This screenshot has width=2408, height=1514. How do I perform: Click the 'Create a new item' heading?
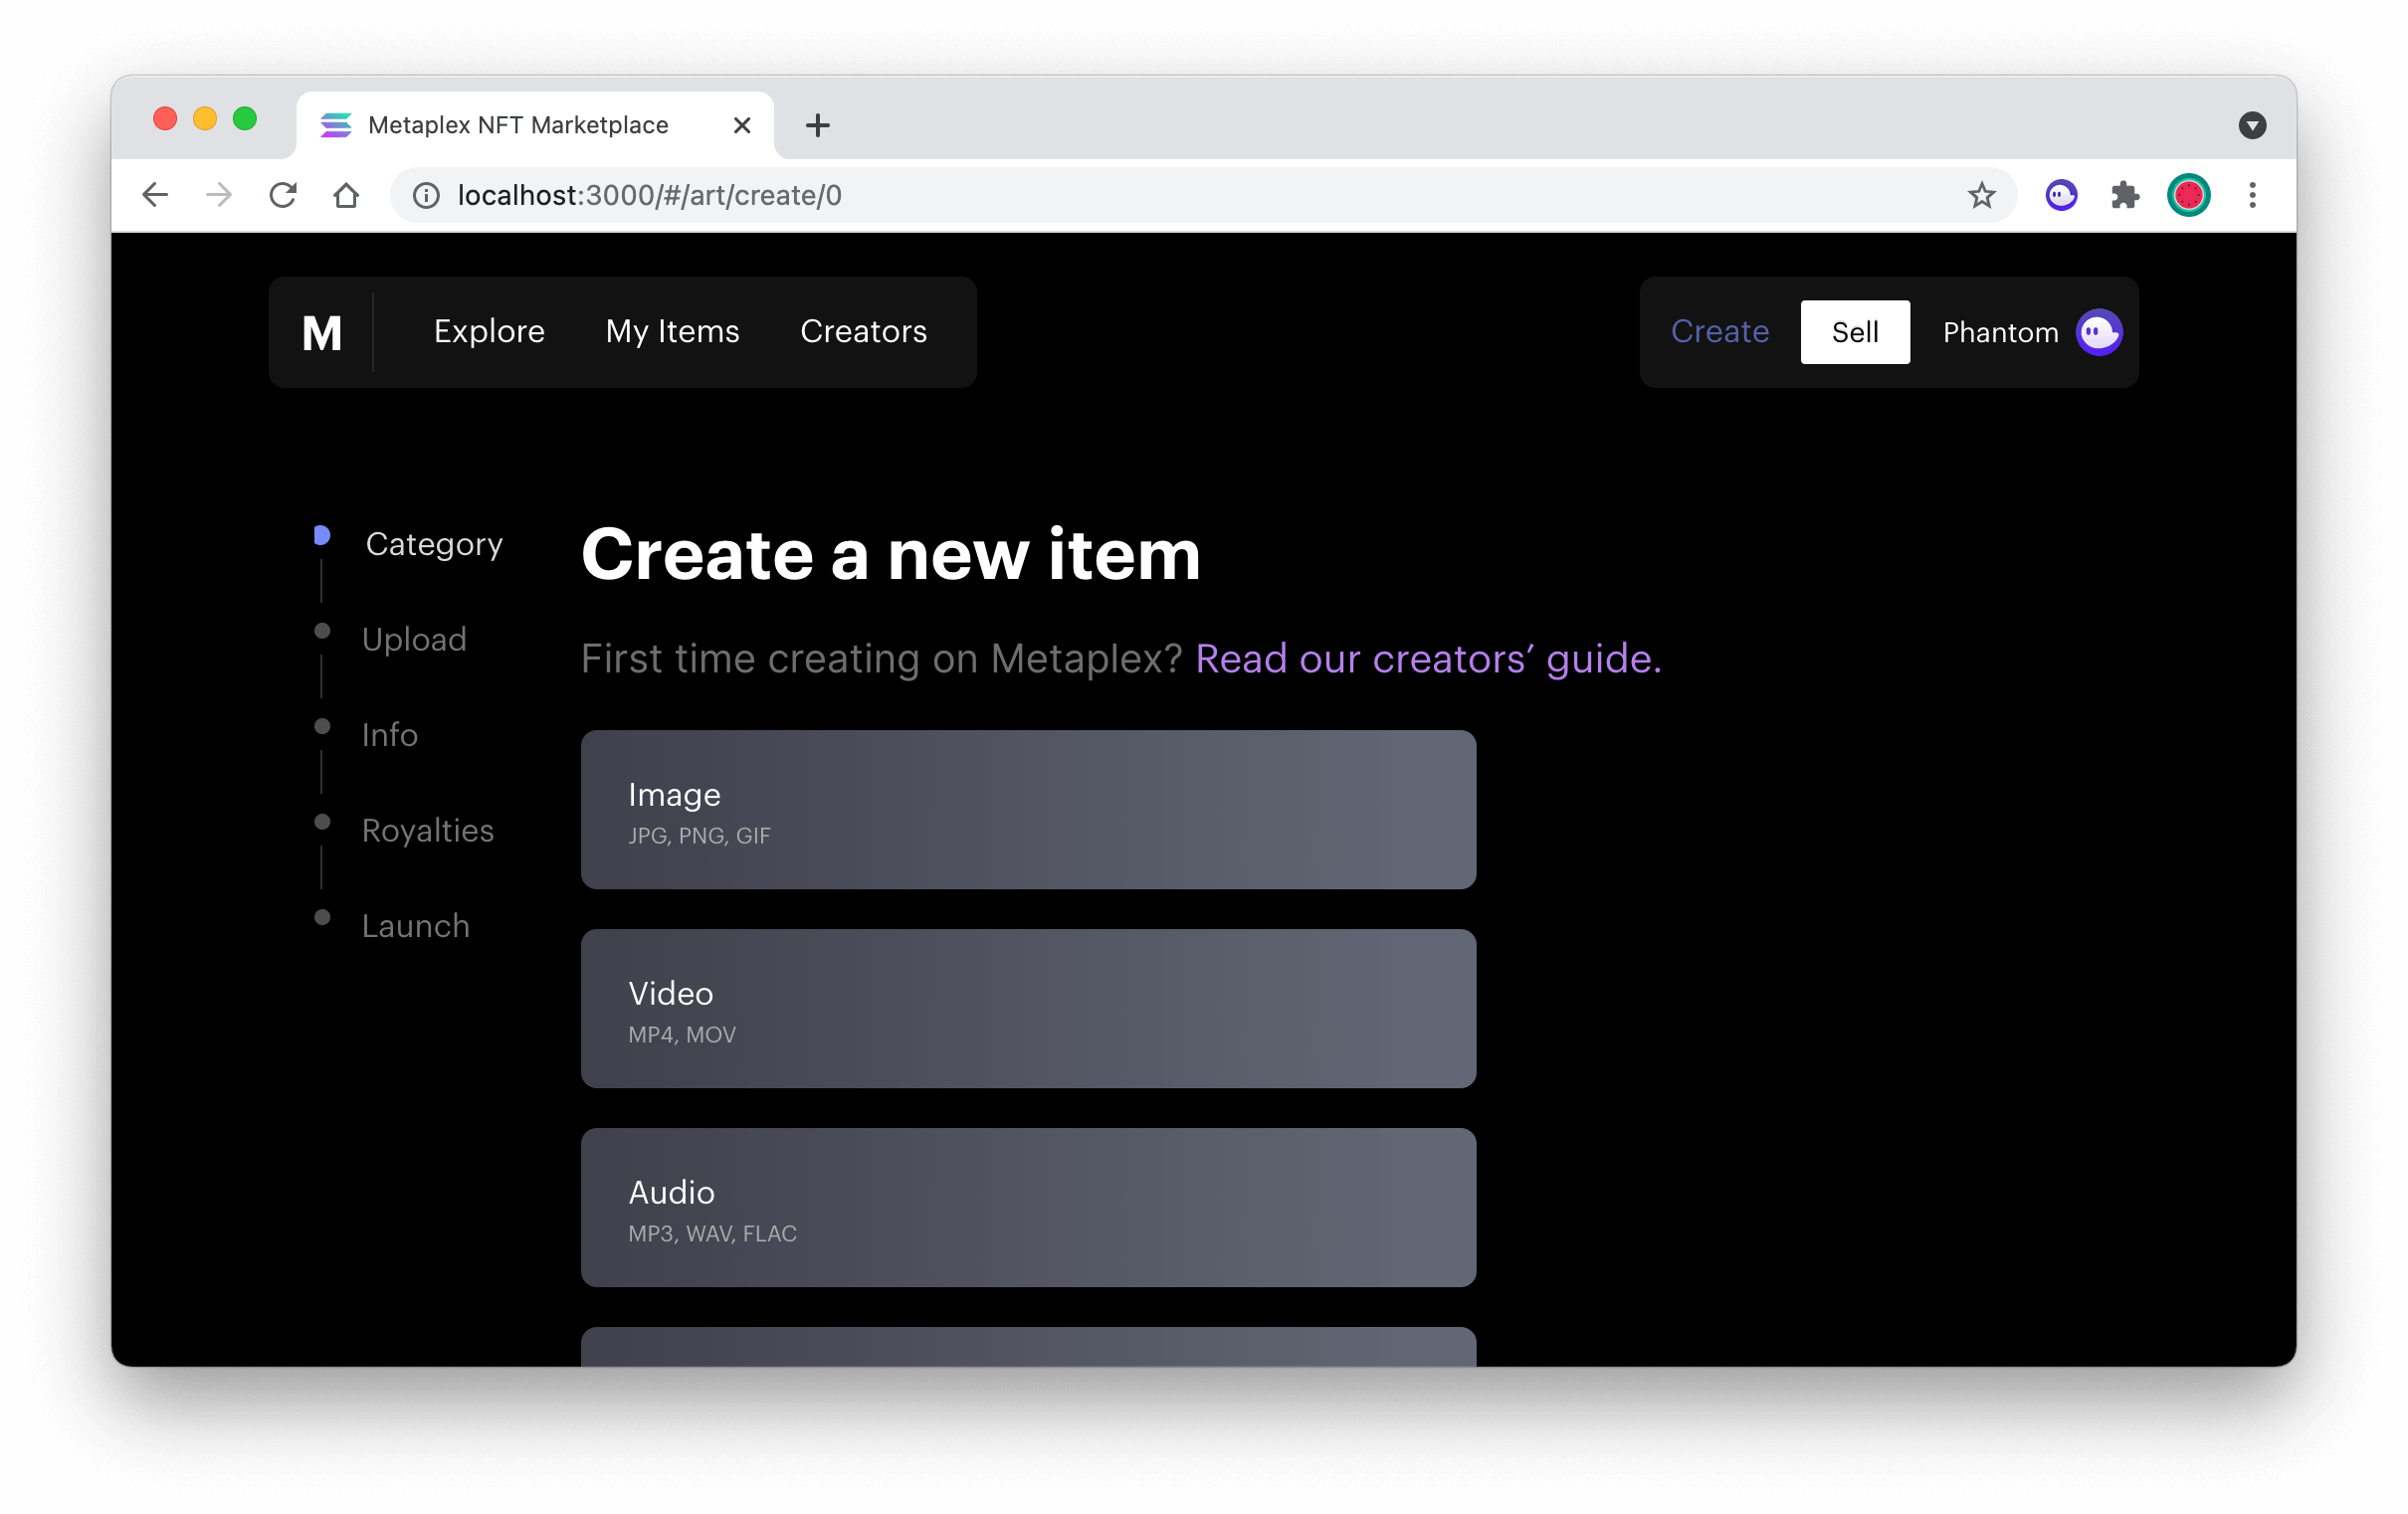[x=890, y=555]
